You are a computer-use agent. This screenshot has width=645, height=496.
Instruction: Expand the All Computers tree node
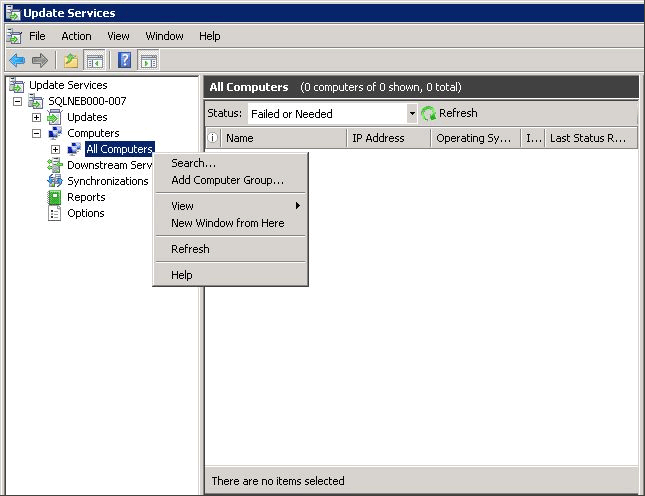56,149
